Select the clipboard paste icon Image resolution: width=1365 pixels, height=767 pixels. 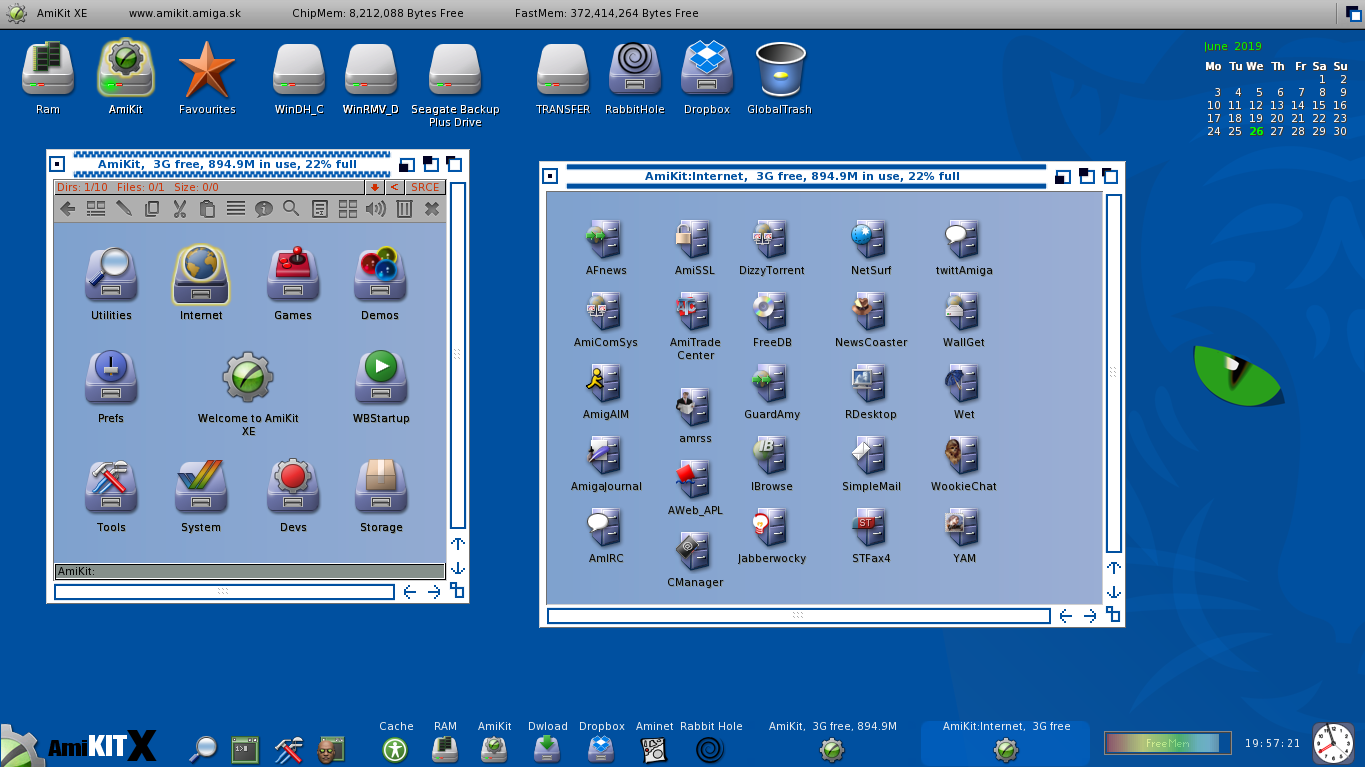[208, 209]
